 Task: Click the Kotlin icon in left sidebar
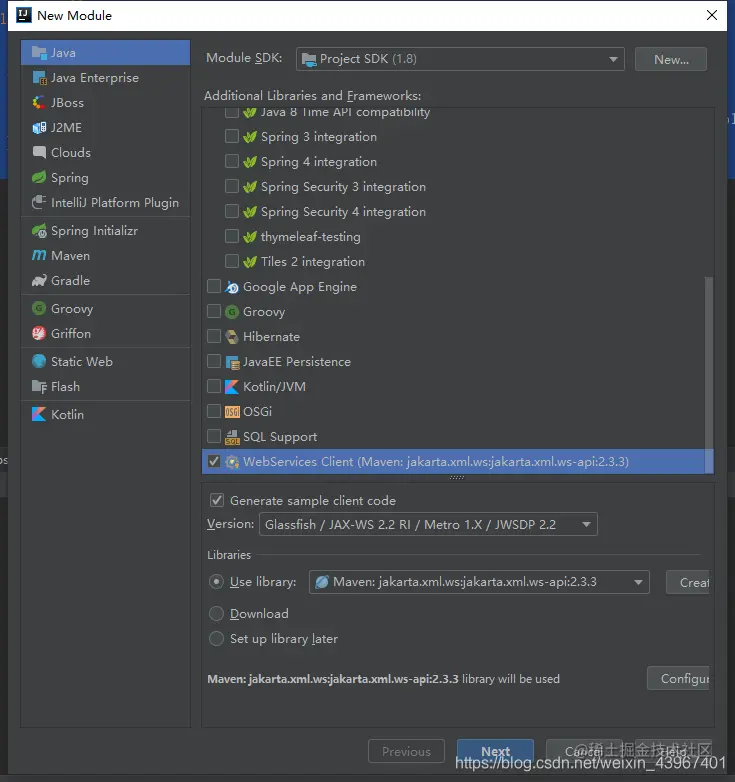(x=39, y=414)
